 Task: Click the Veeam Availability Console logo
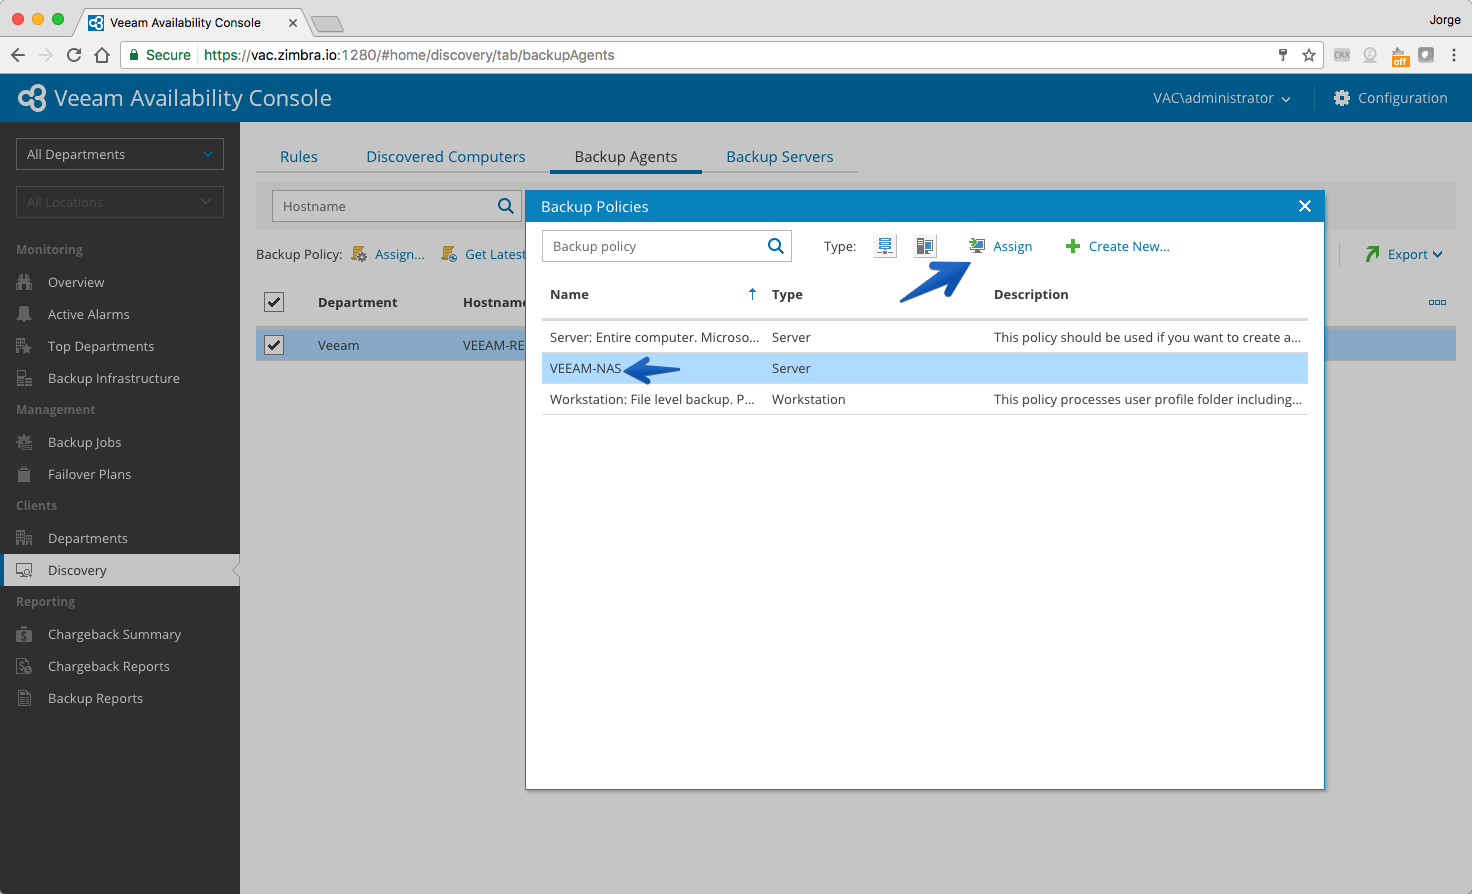(x=32, y=98)
